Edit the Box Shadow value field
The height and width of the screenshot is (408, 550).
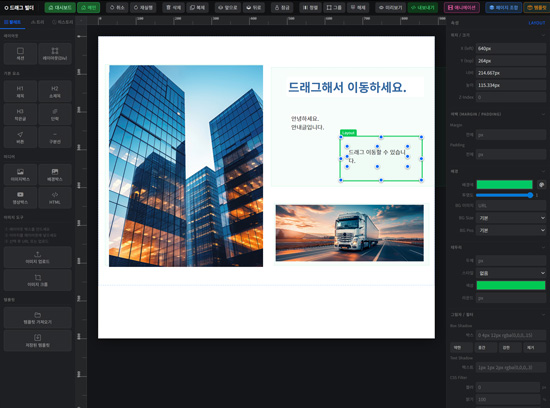click(511, 335)
